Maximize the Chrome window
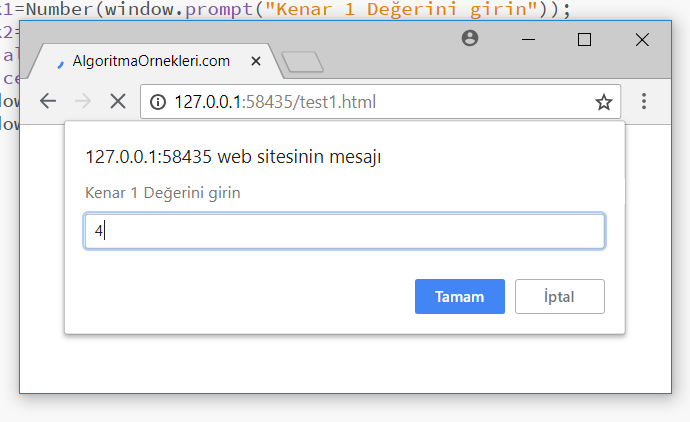The width and height of the screenshot is (690, 422). (585, 39)
